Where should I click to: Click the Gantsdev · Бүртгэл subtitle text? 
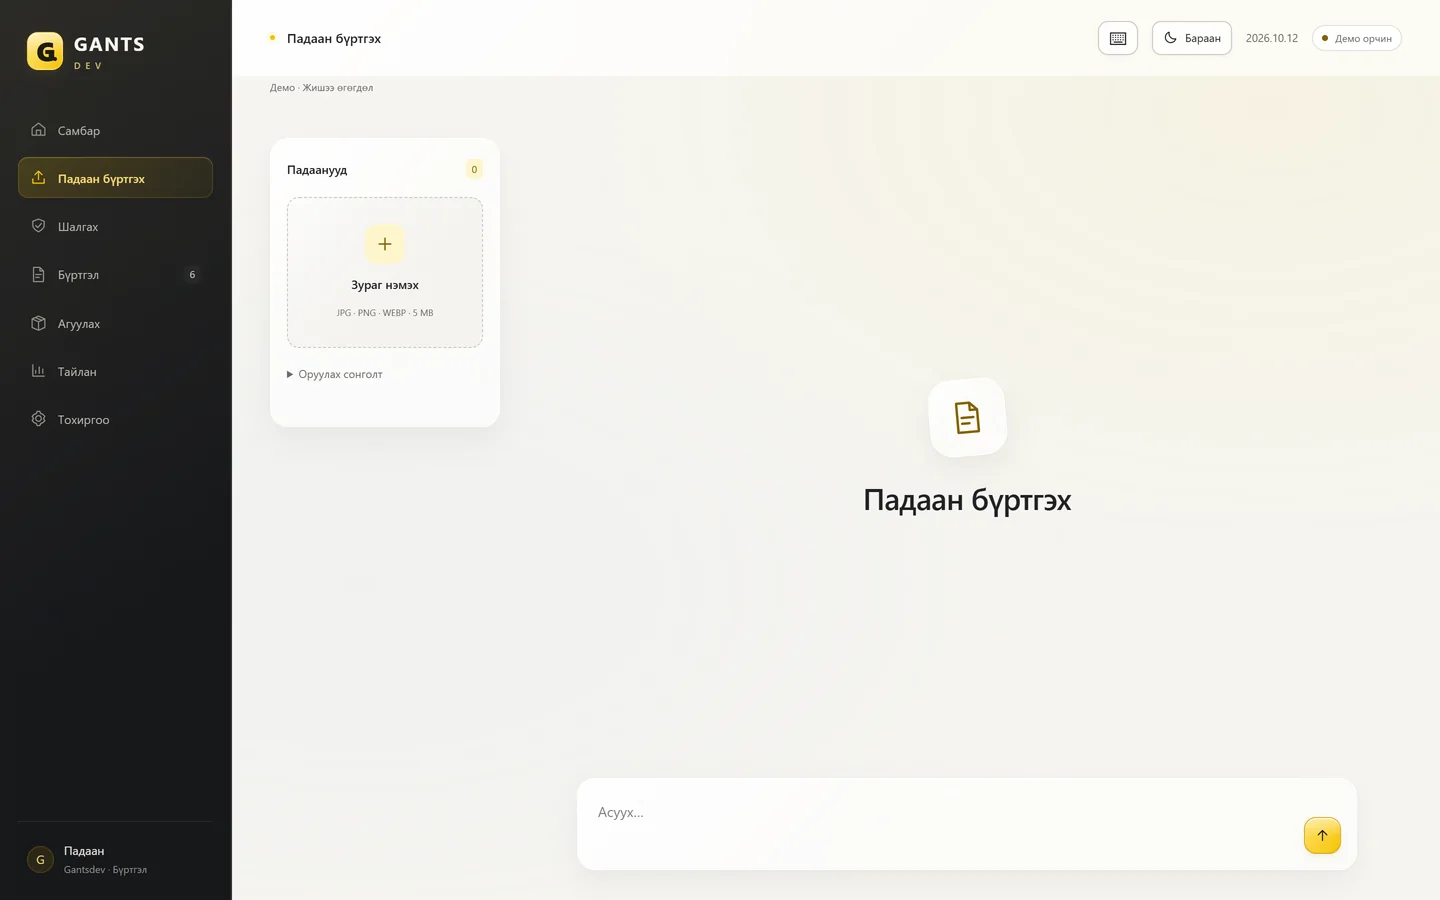pos(105,870)
